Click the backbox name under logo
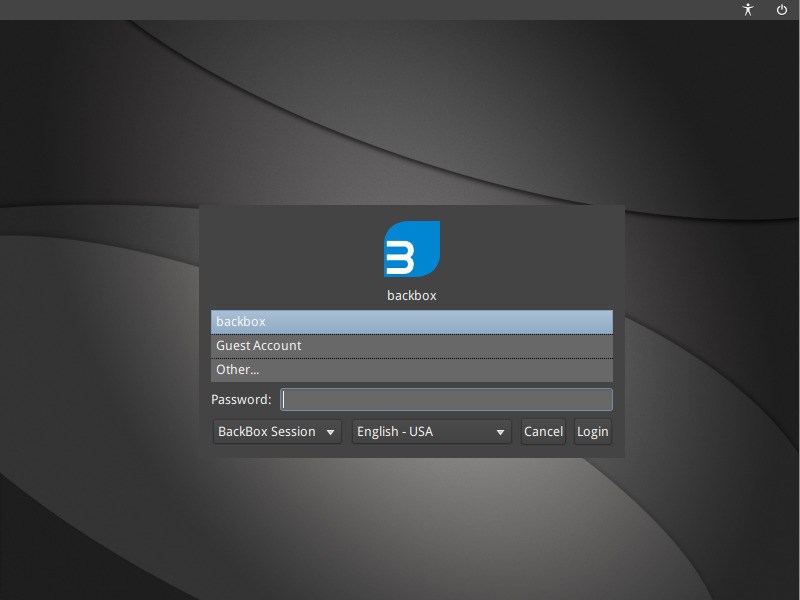Viewport: 800px width, 600px height. (412, 296)
